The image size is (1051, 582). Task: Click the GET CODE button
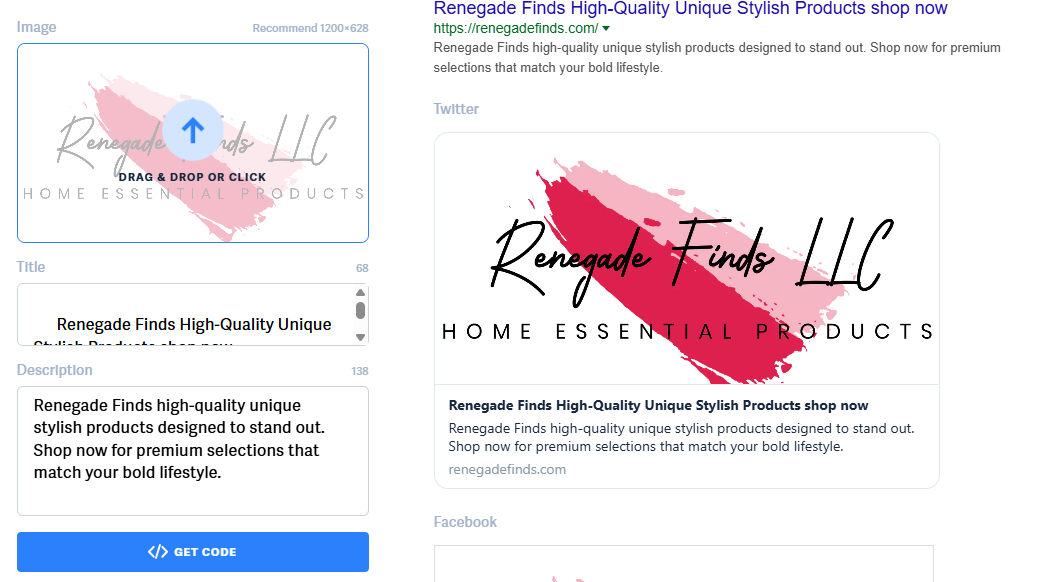(193, 552)
